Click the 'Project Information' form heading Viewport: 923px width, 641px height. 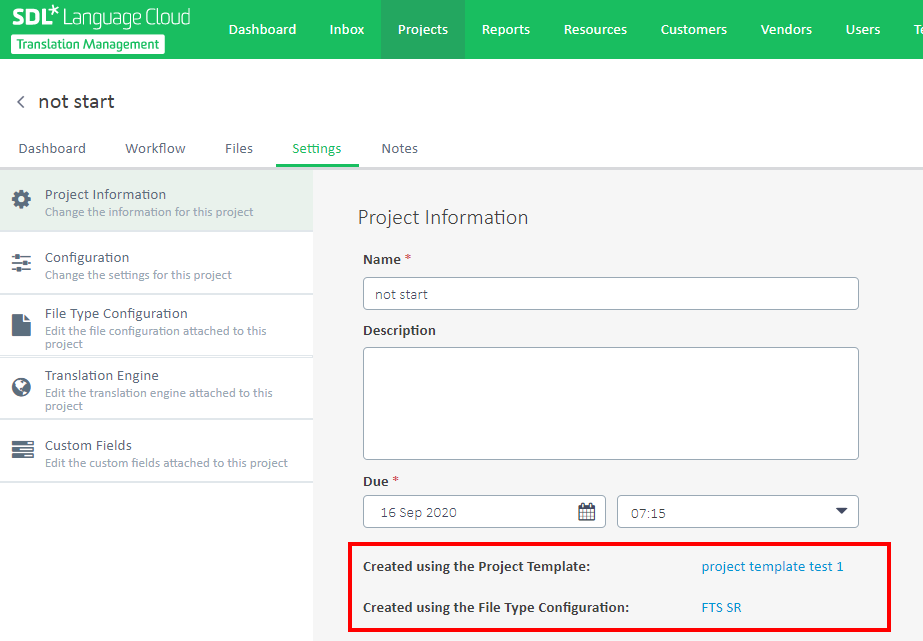click(443, 218)
